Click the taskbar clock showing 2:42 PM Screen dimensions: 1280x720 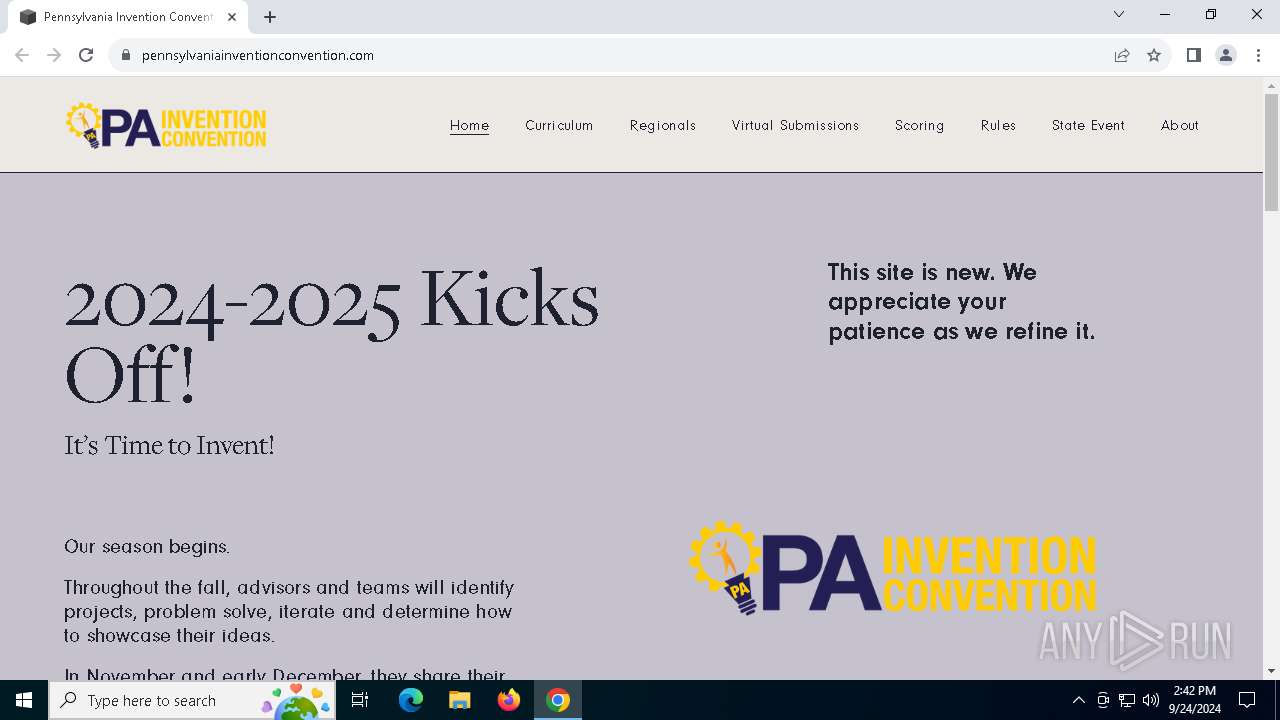point(1194,700)
